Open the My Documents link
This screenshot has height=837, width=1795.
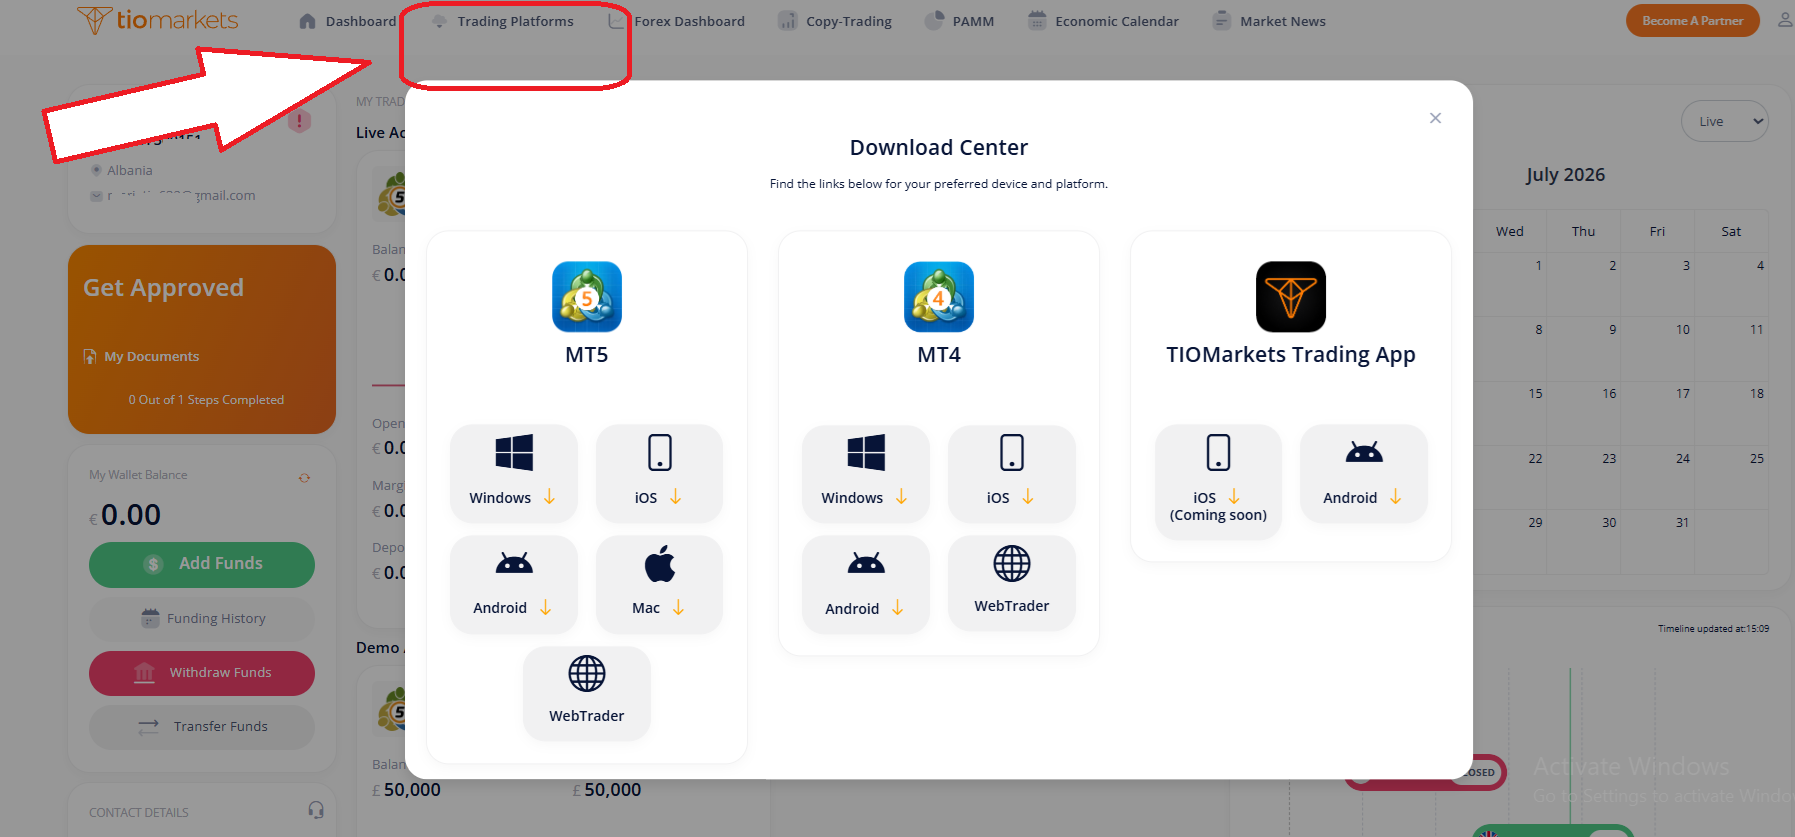[x=142, y=357]
